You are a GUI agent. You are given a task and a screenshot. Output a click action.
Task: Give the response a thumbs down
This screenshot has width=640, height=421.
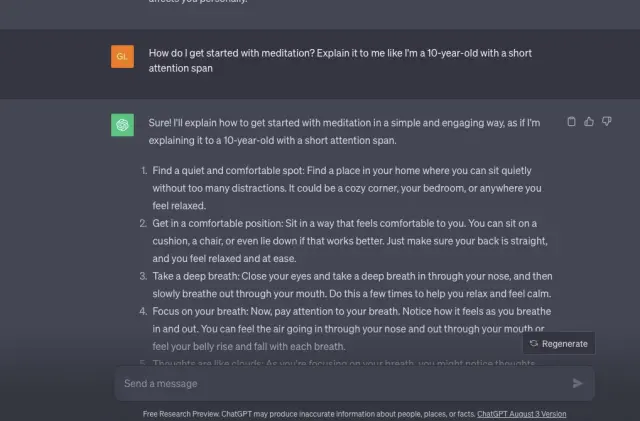click(606, 122)
